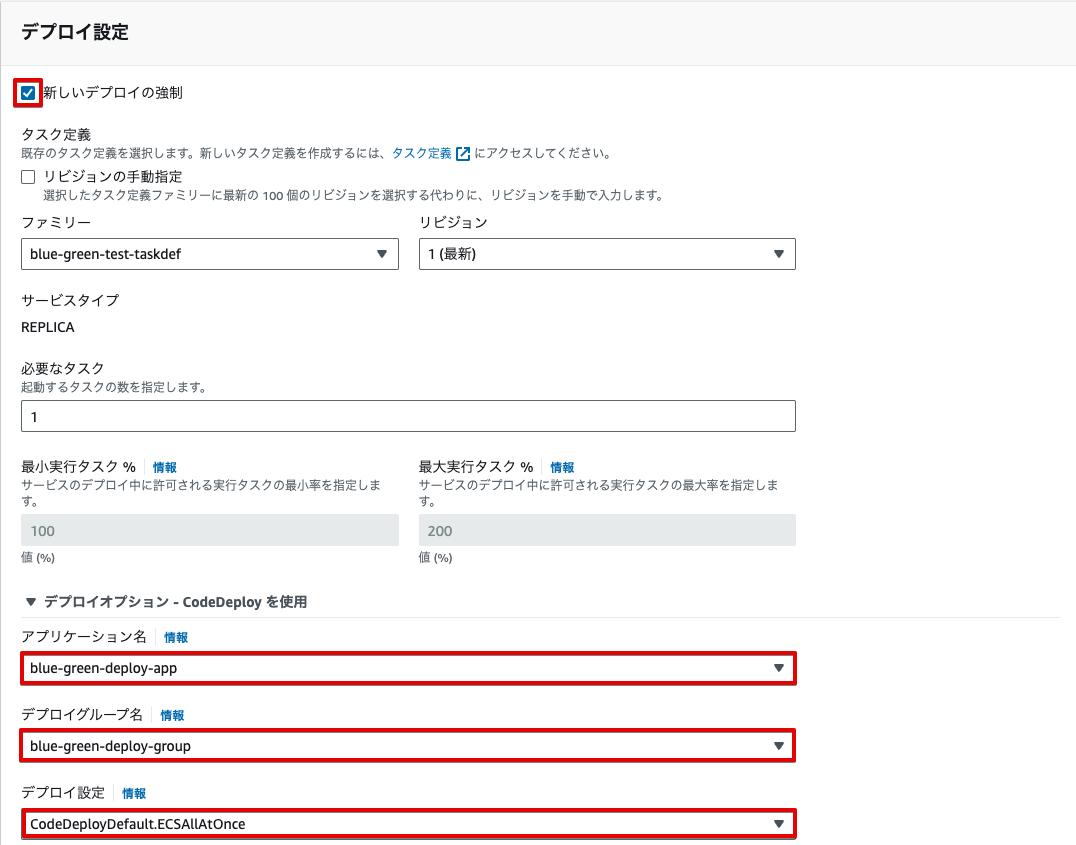This screenshot has width=1076, height=845.
Task: Open デプロイグループ名 dropdown blue-green-deploy-group
Action: 408,745
